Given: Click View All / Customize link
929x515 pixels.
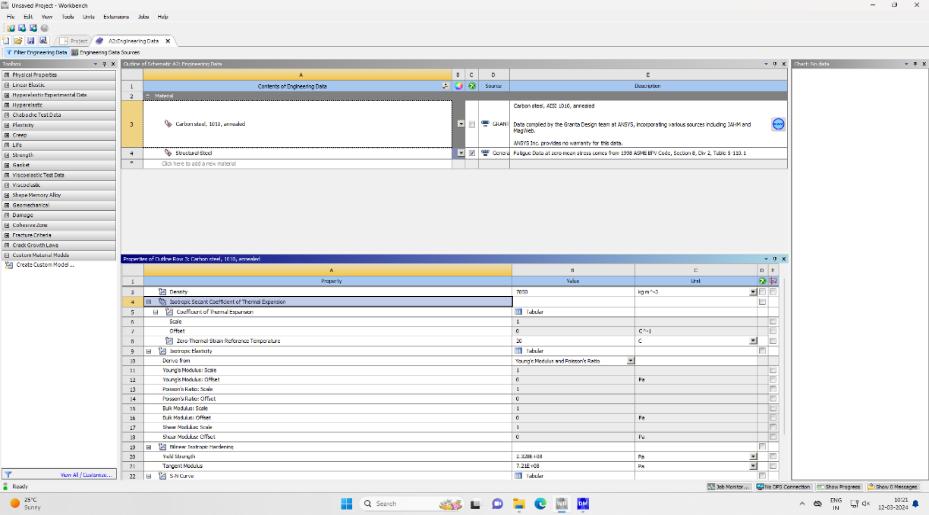Looking at the screenshot, I should [86, 475].
